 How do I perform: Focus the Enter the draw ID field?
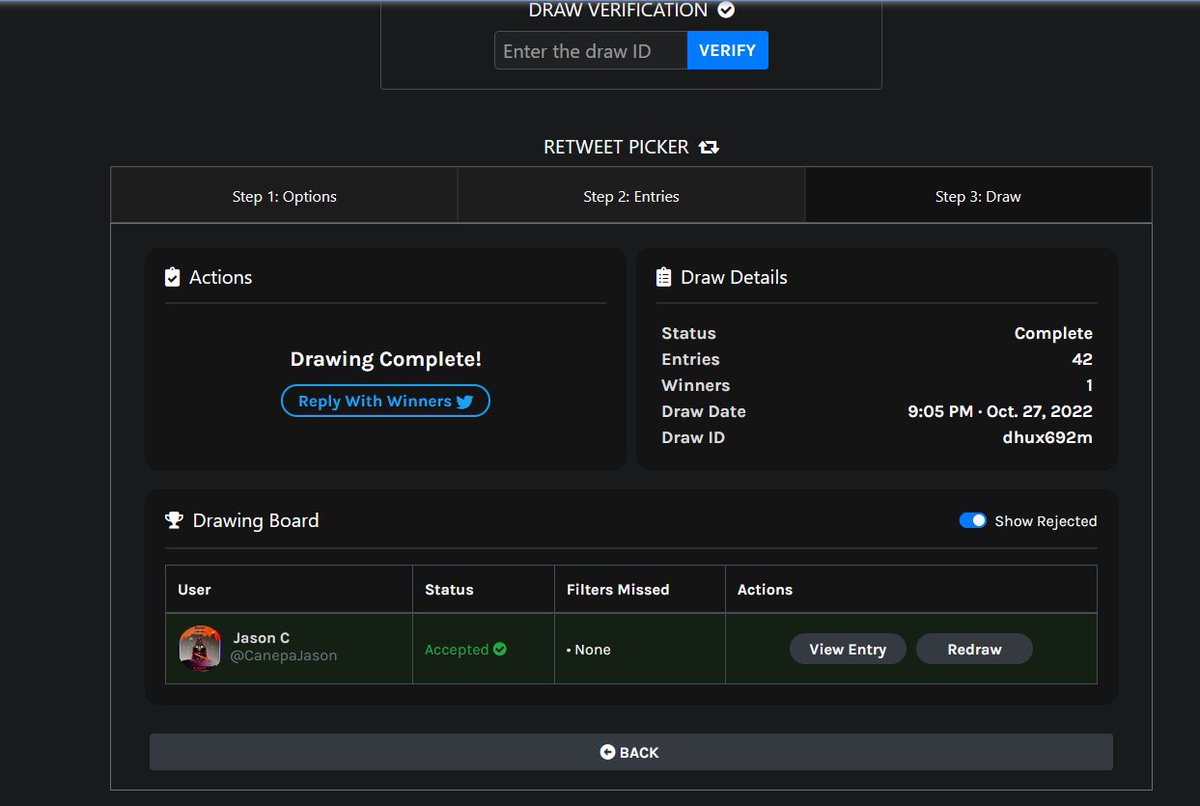click(x=591, y=50)
